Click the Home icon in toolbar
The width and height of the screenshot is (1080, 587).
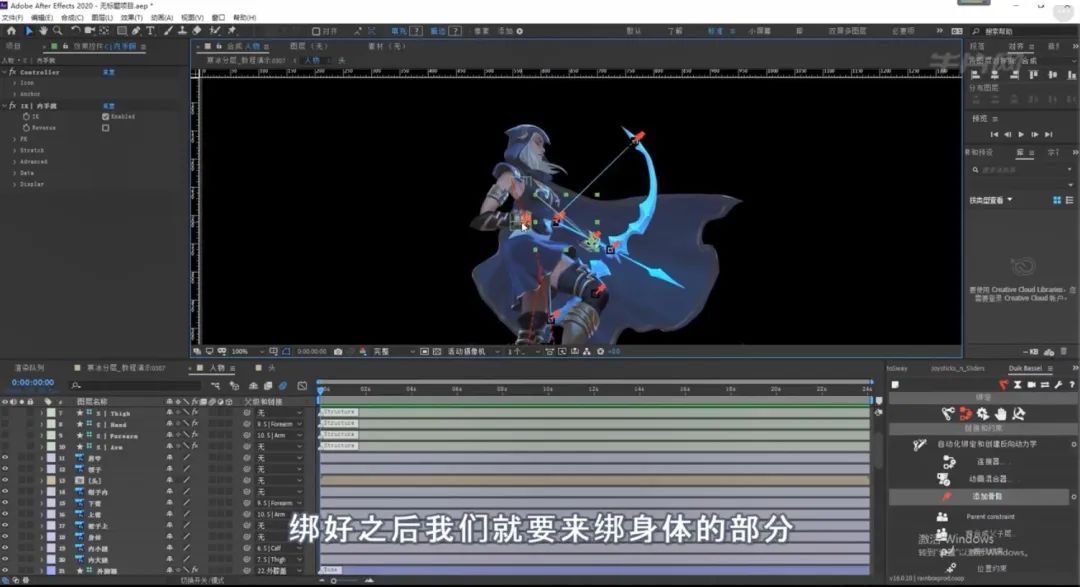[x=11, y=31]
